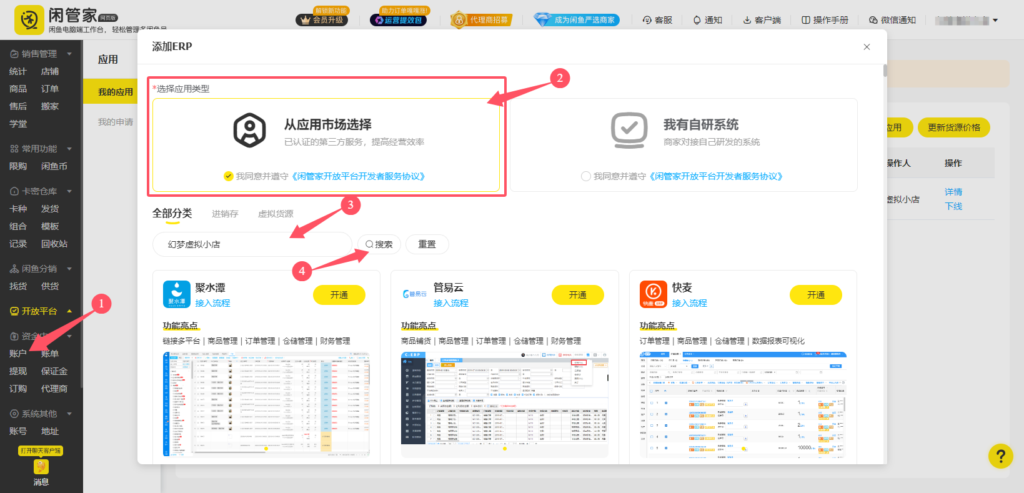Click the 下线 link in table

(x=953, y=206)
